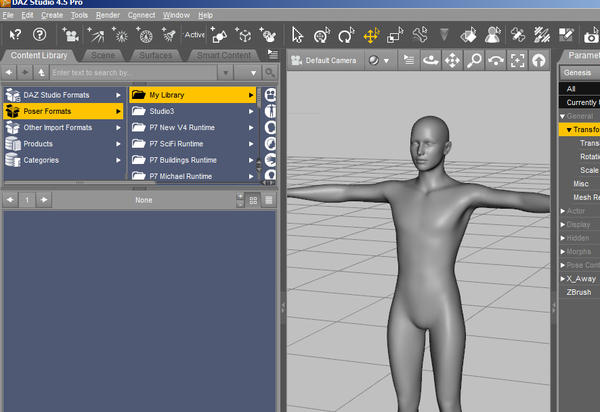Open the Help question mark icon

[41, 35]
